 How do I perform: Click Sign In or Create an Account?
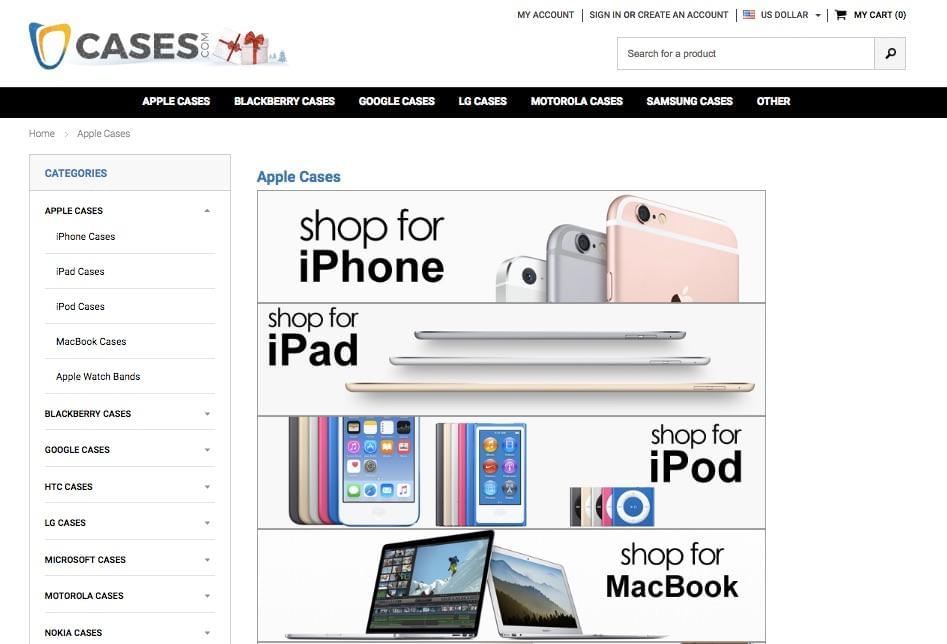[x=658, y=14]
